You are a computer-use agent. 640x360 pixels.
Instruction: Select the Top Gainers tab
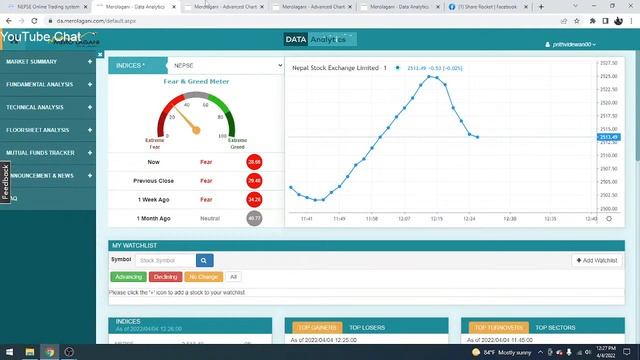coord(317,328)
